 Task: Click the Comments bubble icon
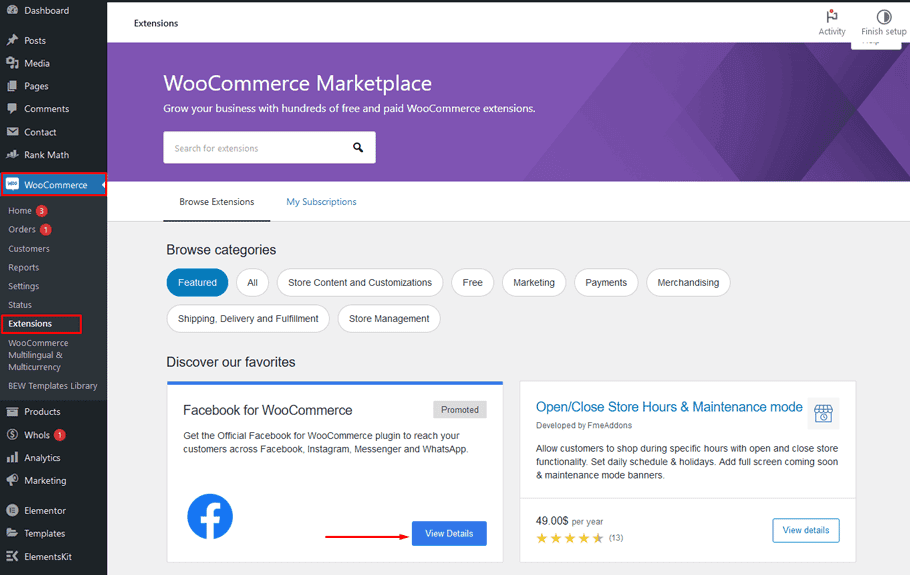tap(12, 109)
